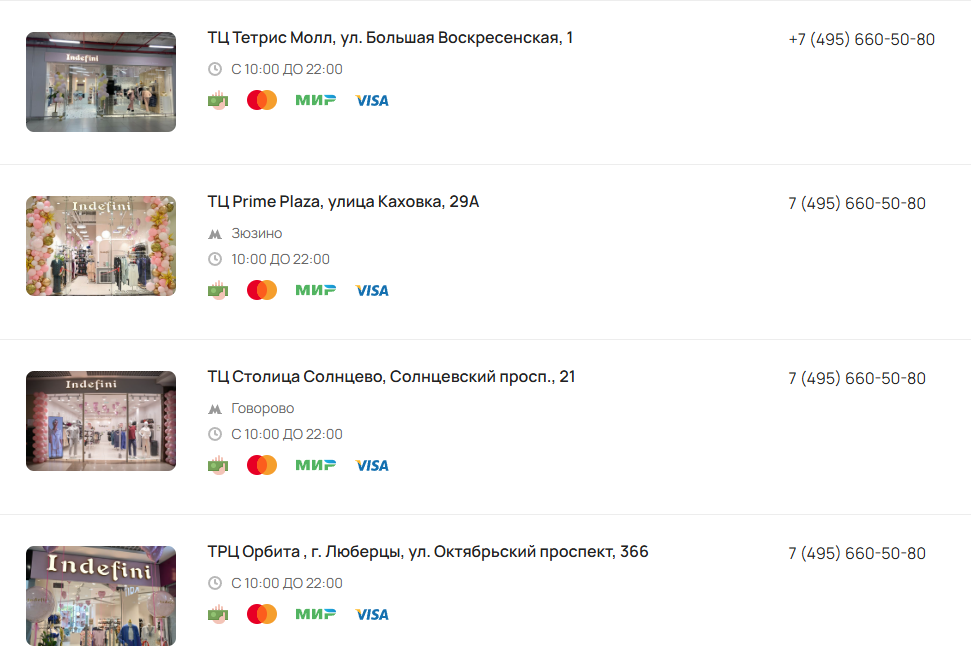Click the Visa icon for Тетрис Молл store
The height and width of the screenshot is (667, 971).
coord(372,100)
